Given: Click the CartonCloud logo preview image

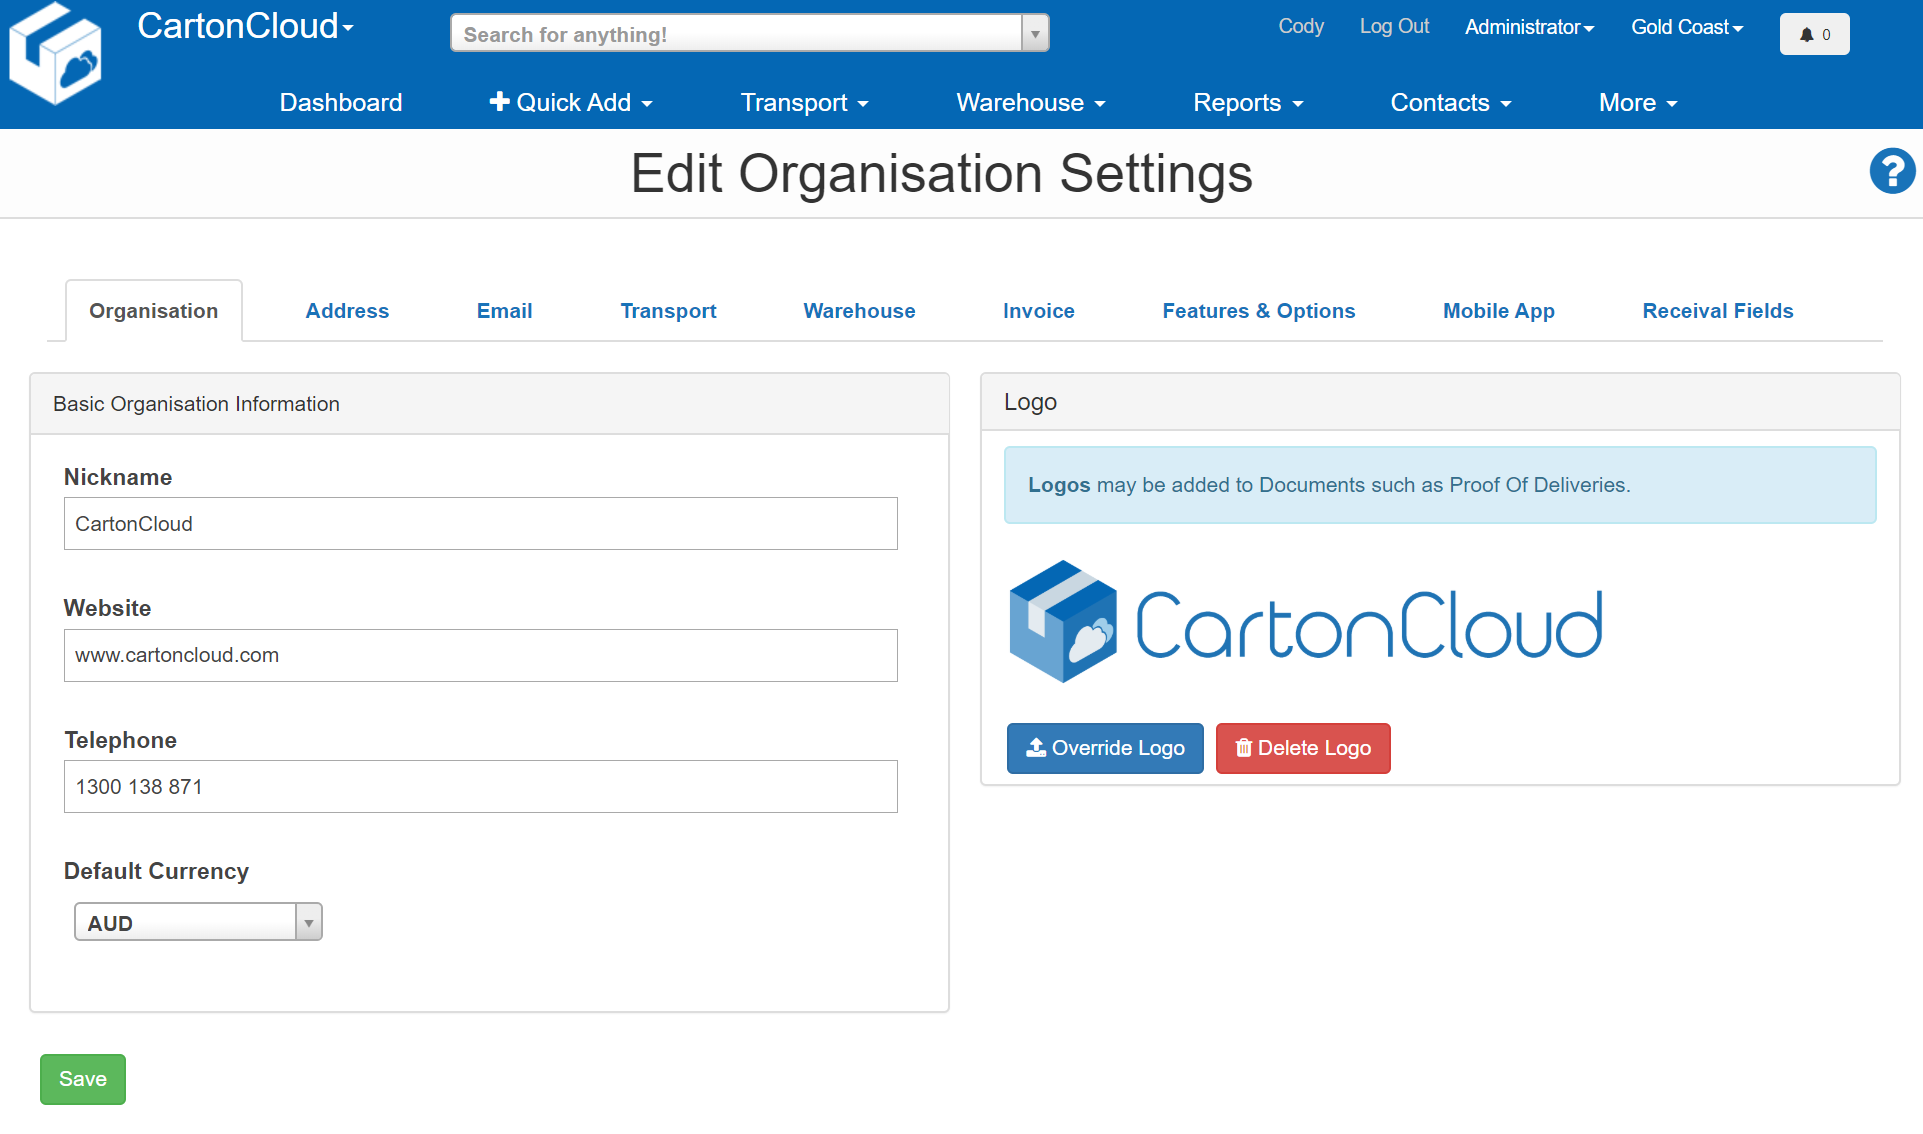Looking at the screenshot, I should pyautogui.click(x=1305, y=622).
